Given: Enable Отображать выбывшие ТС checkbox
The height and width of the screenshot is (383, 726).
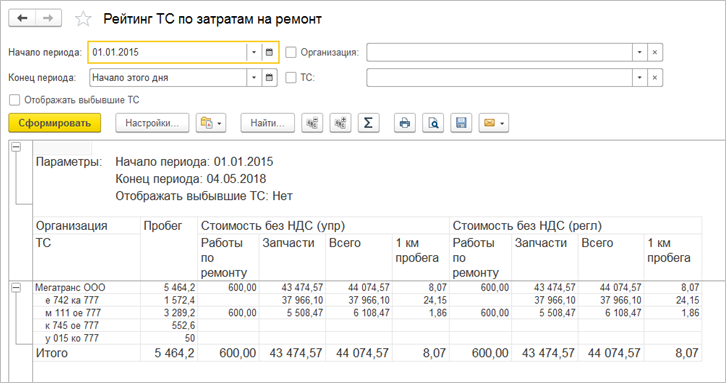Looking at the screenshot, I should (15, 100).
